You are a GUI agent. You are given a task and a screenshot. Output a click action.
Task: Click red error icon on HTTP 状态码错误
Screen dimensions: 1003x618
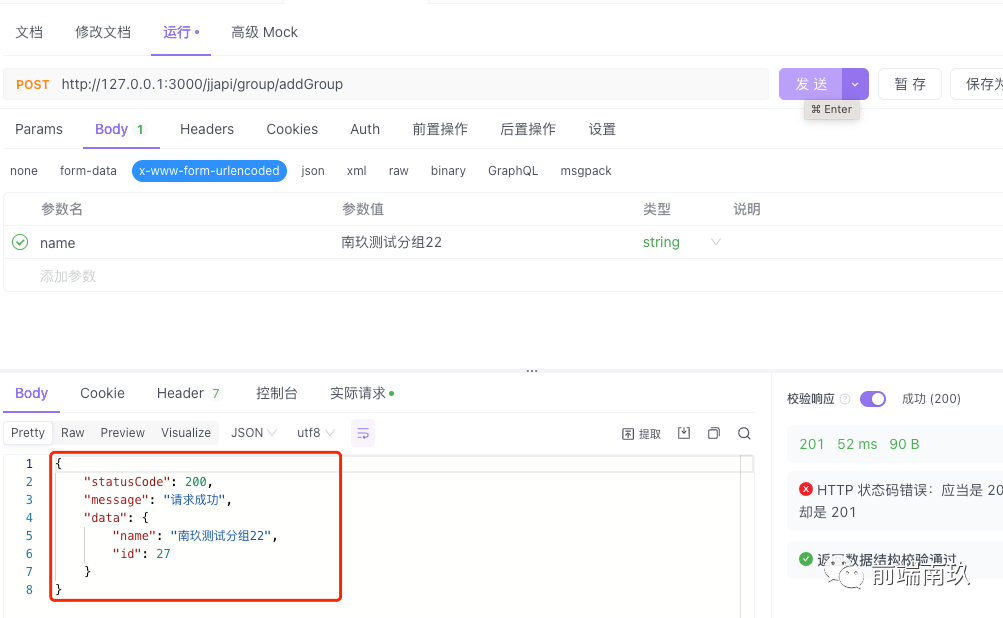806,489
